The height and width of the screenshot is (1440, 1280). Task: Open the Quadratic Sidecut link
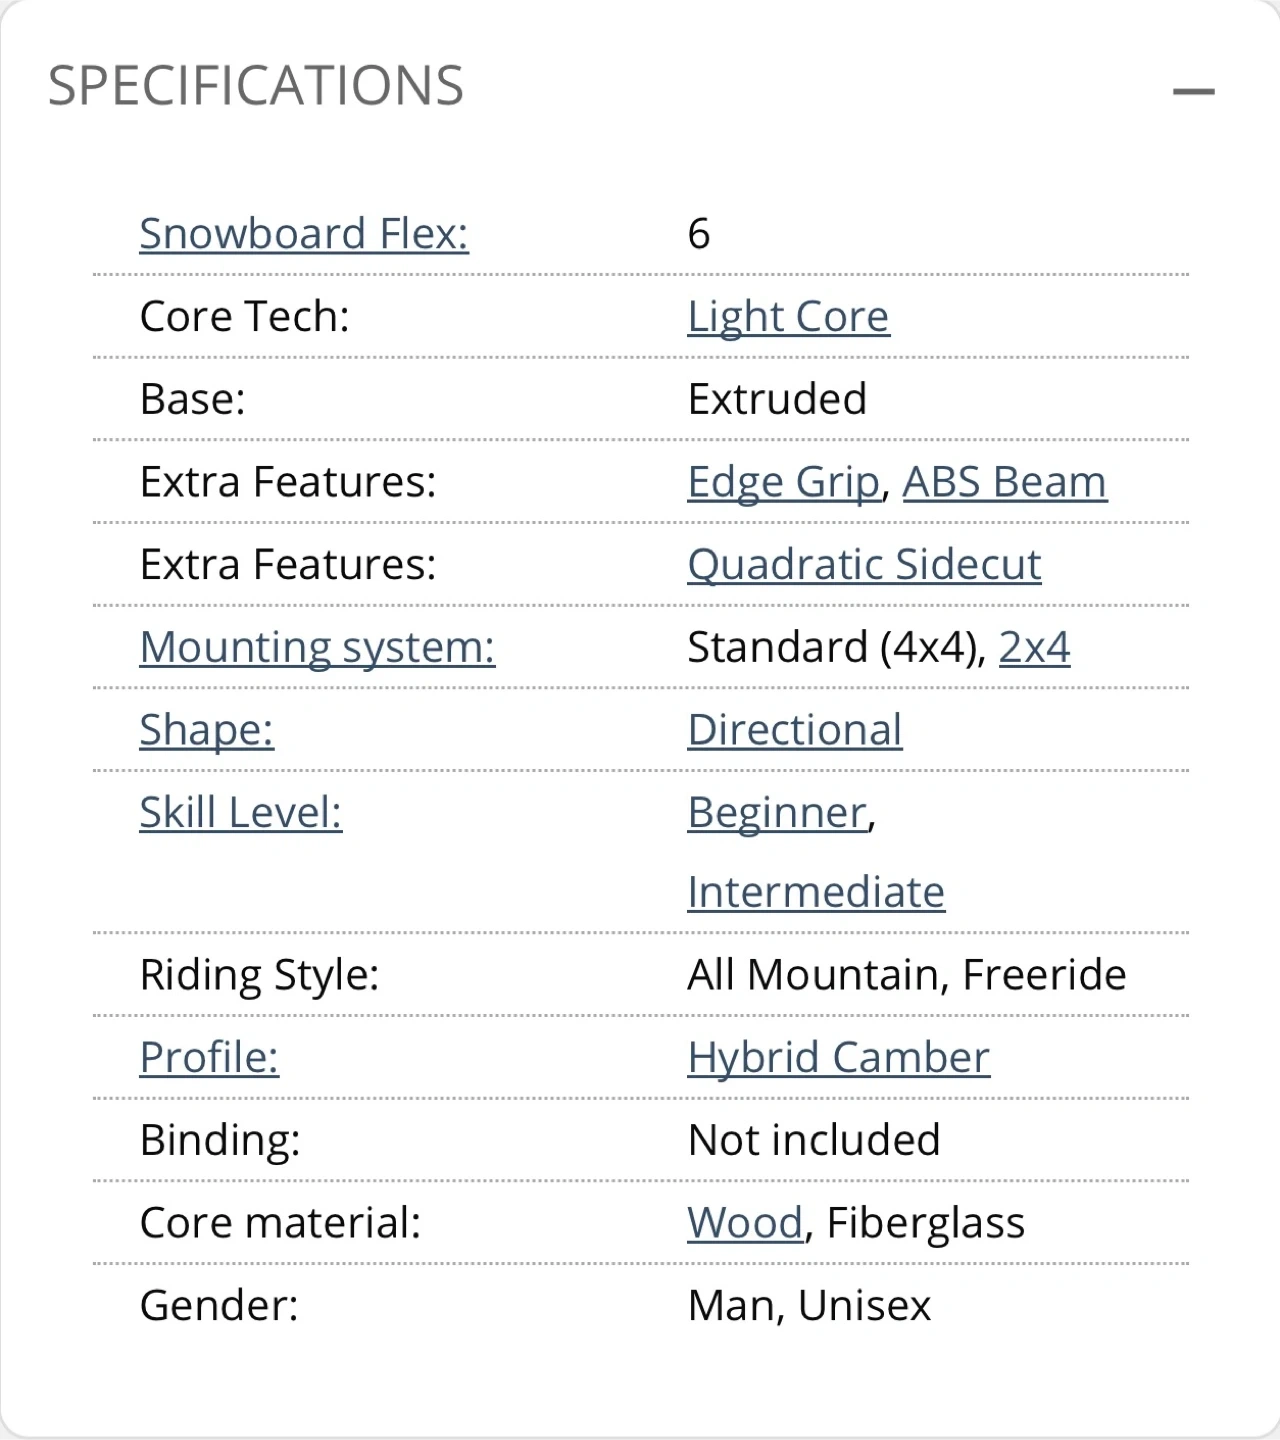point(864,565)
